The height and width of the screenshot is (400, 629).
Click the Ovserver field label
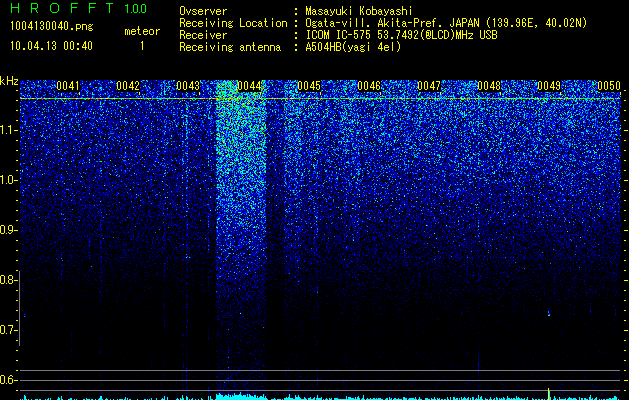point(203,11)
